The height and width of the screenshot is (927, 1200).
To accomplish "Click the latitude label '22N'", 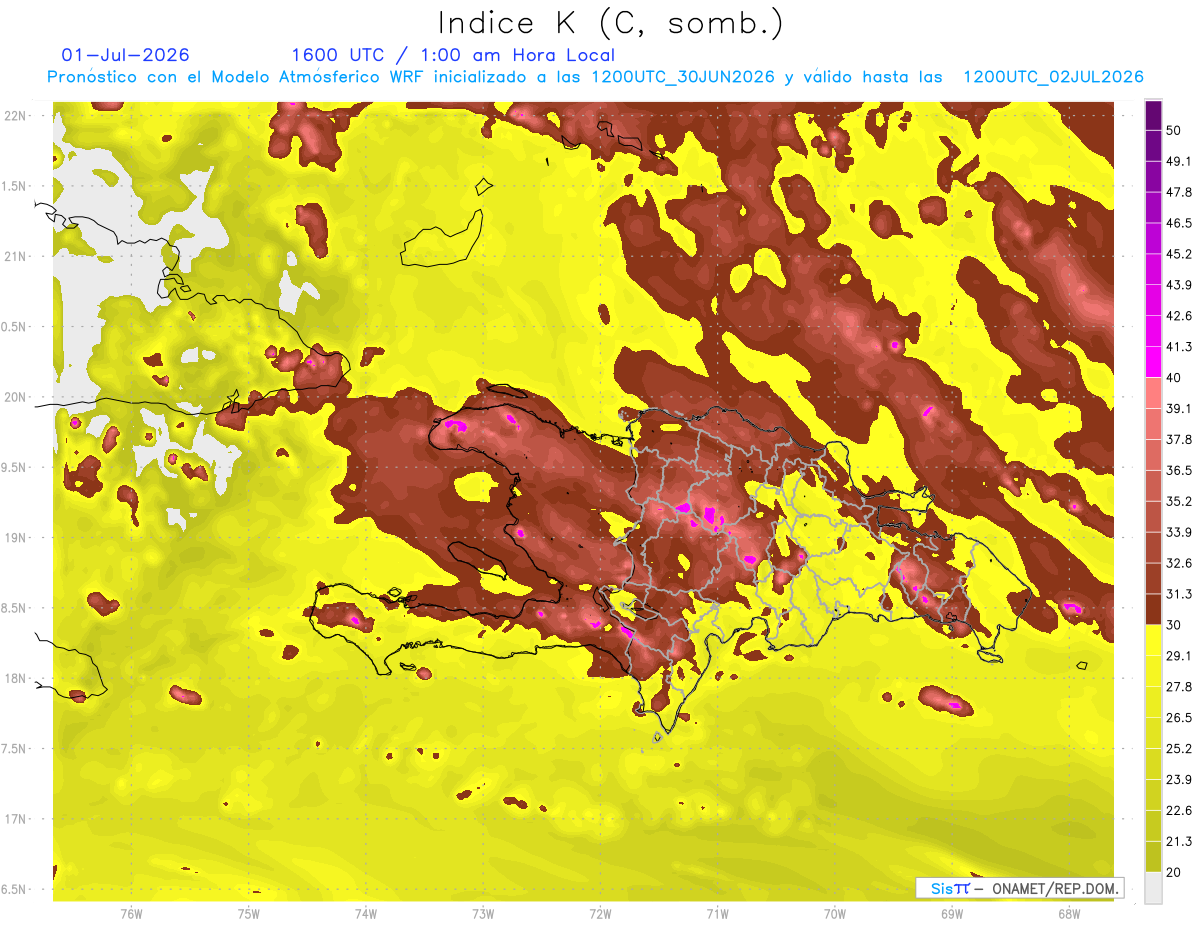I will [15, 115].
